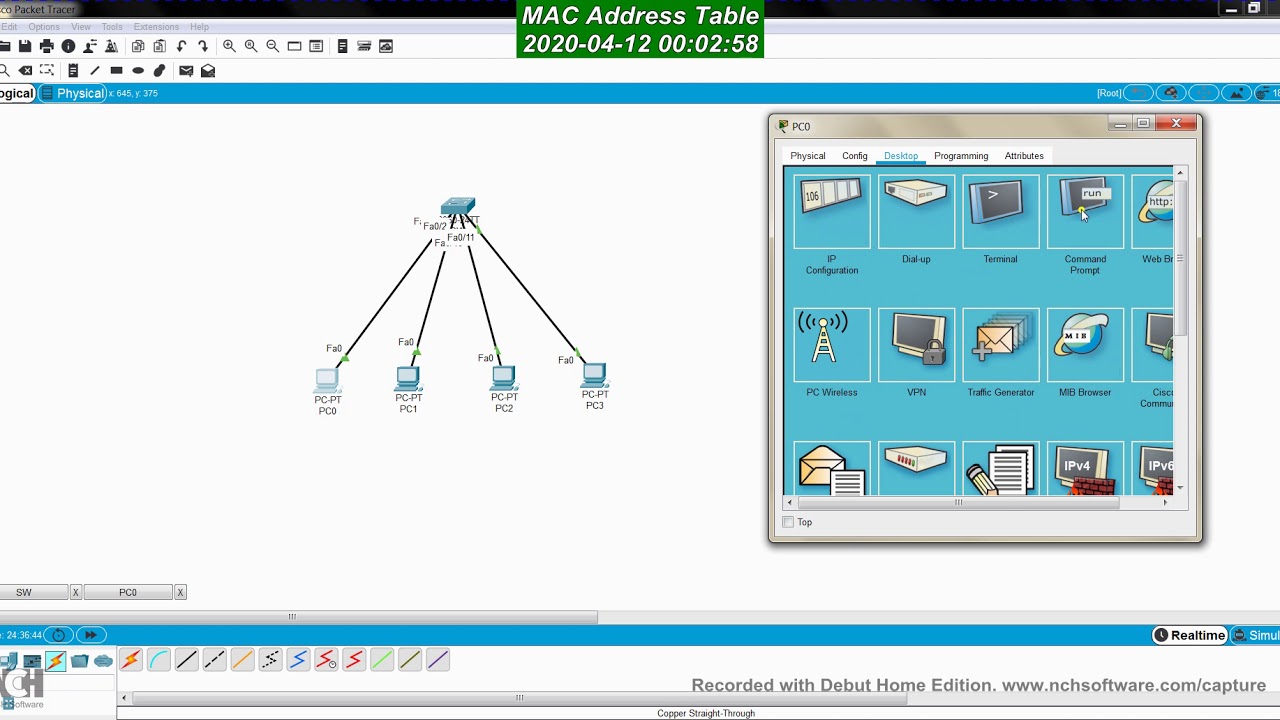
Task: Click the Zoom In magnifier icon
Action: (x=229, y=46)
